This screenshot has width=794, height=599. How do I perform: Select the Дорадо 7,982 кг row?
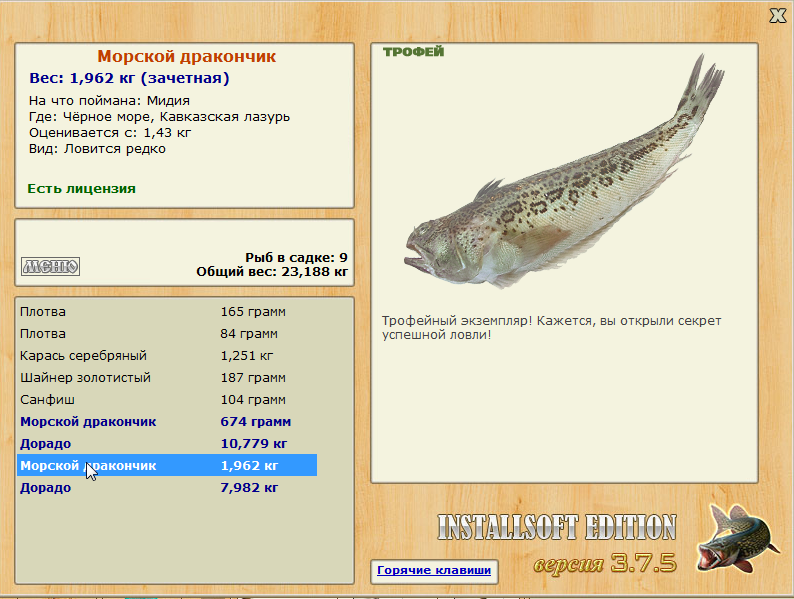167,488
